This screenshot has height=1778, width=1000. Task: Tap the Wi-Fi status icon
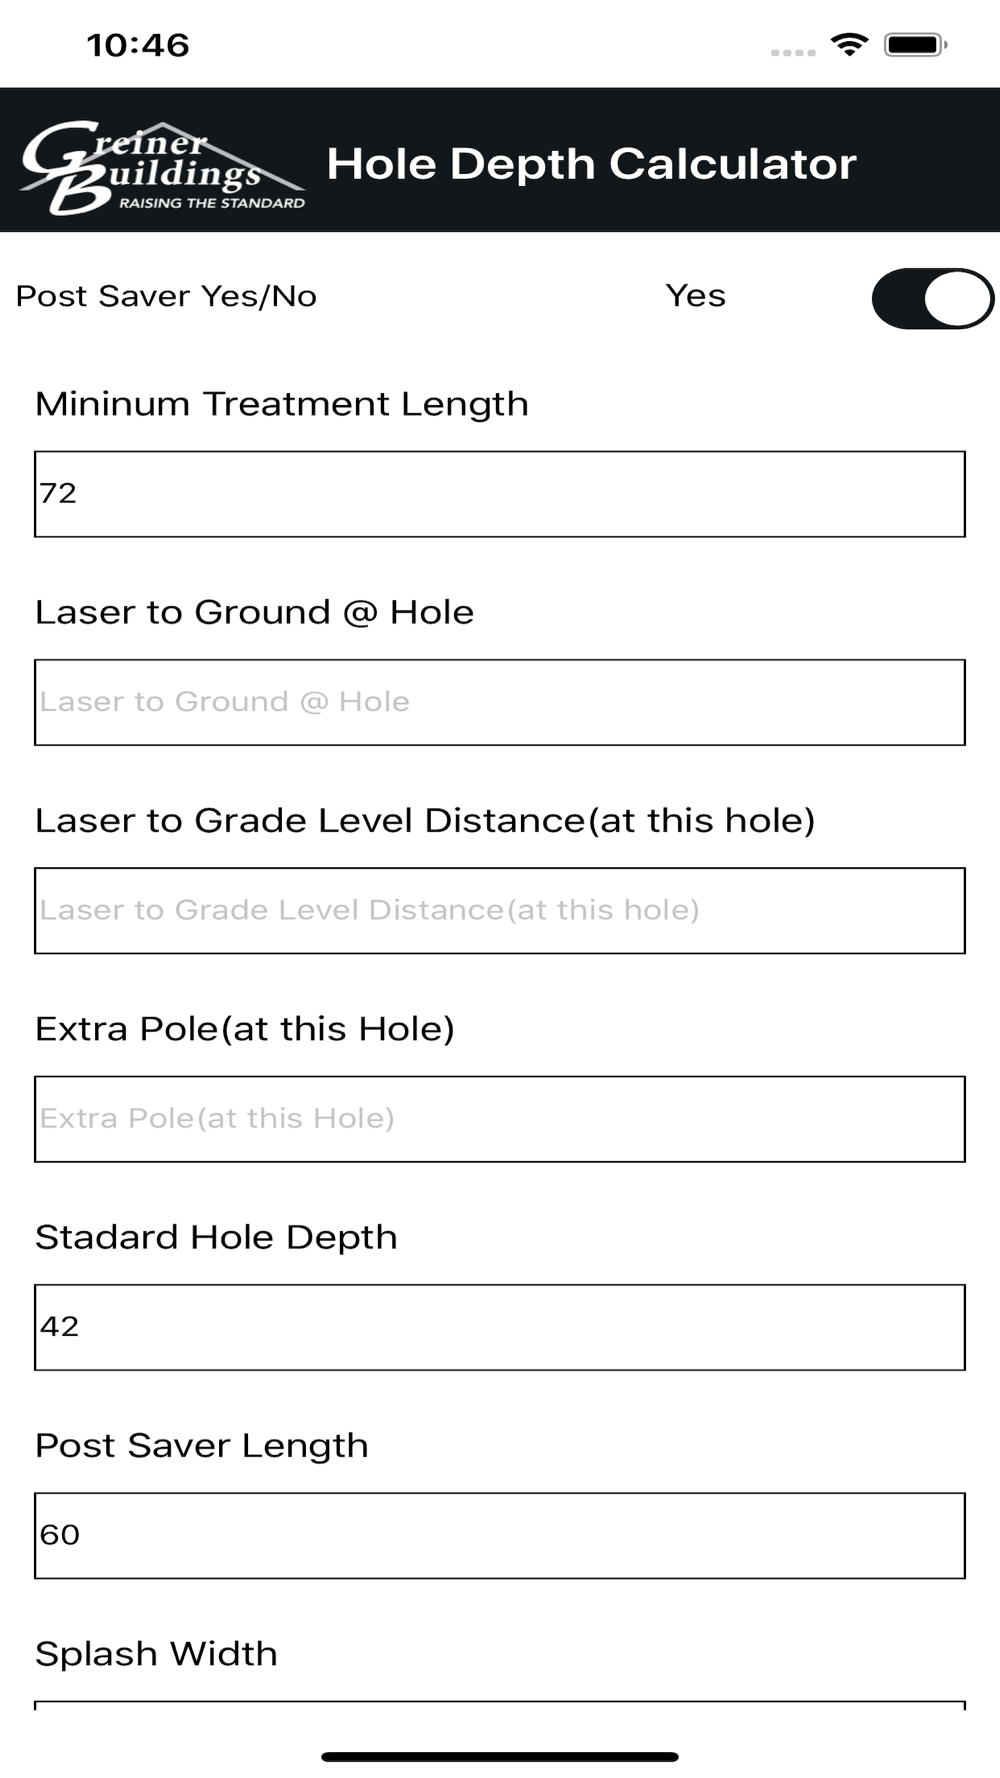pyautogui.click(x=849, y=45)
